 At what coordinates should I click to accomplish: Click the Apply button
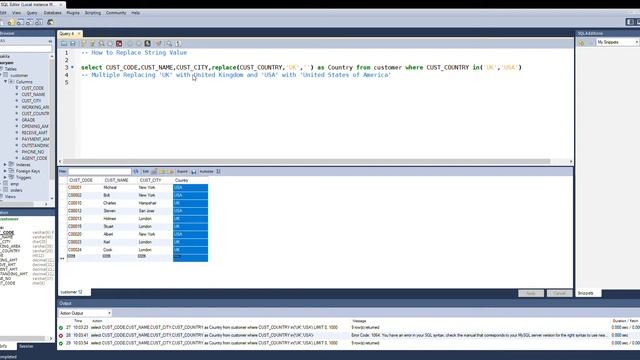pyautogui.click(x=531, y=293)
